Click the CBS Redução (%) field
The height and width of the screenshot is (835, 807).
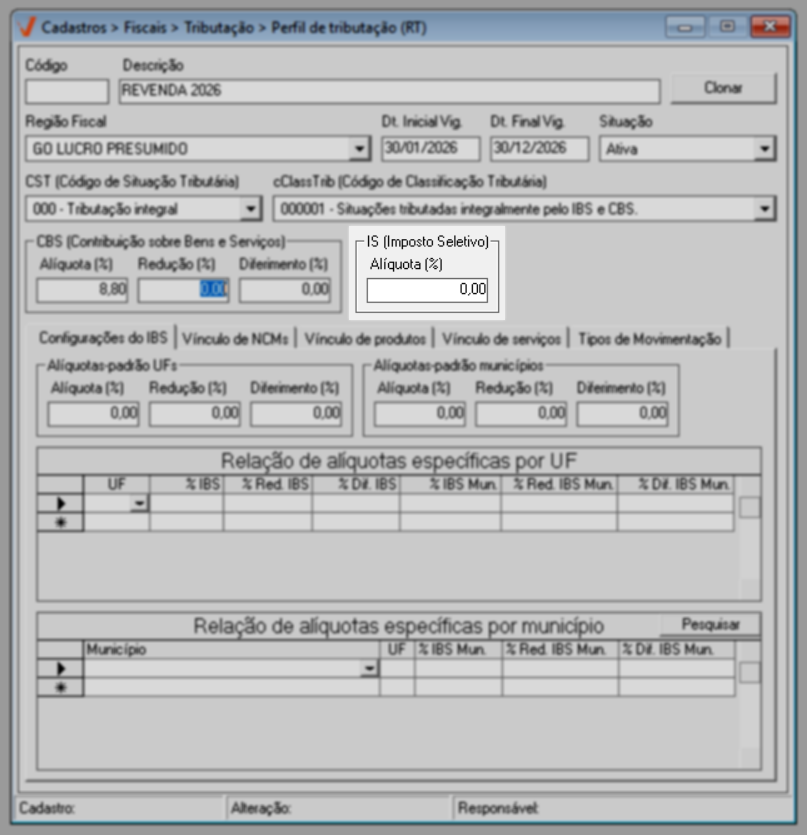[x=183, y=290]
